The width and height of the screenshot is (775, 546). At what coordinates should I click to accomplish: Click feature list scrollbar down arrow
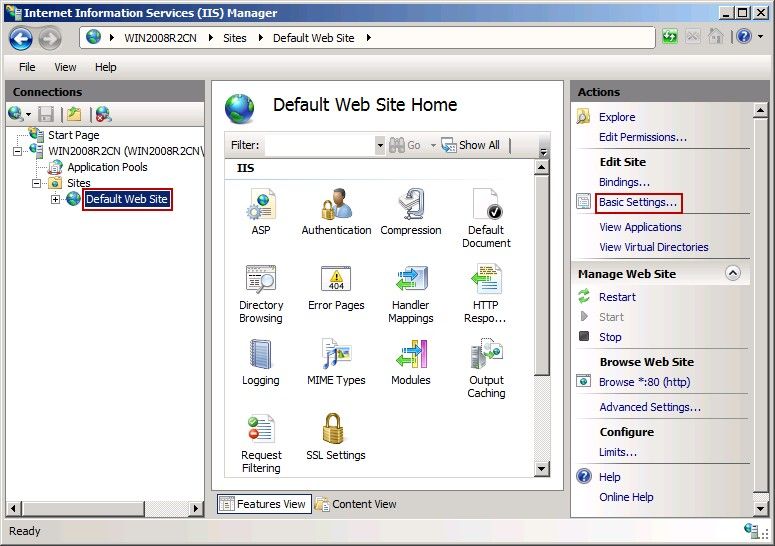pos(542,469)
